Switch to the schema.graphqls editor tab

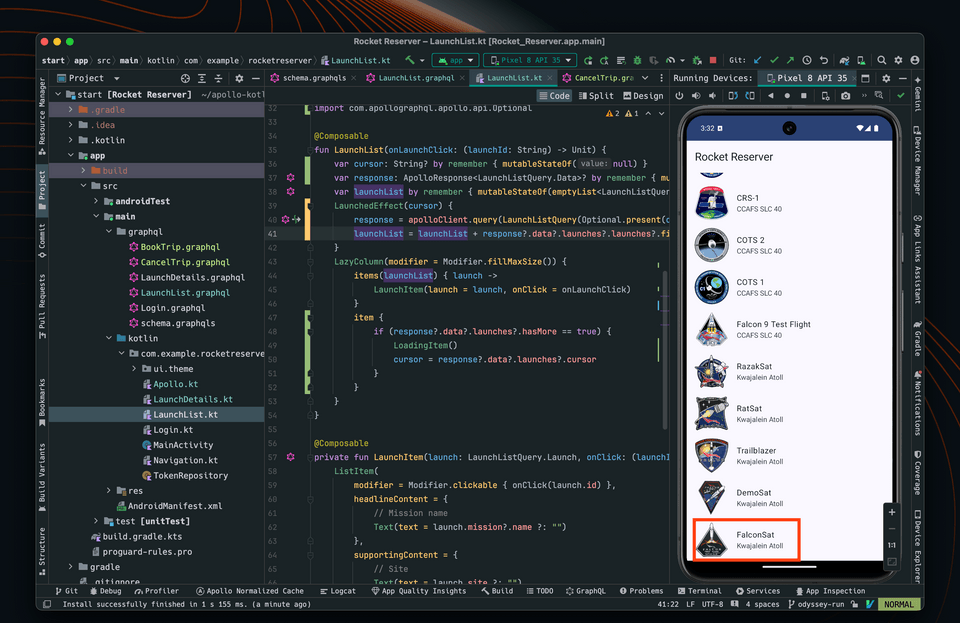(x=313, y=78)
